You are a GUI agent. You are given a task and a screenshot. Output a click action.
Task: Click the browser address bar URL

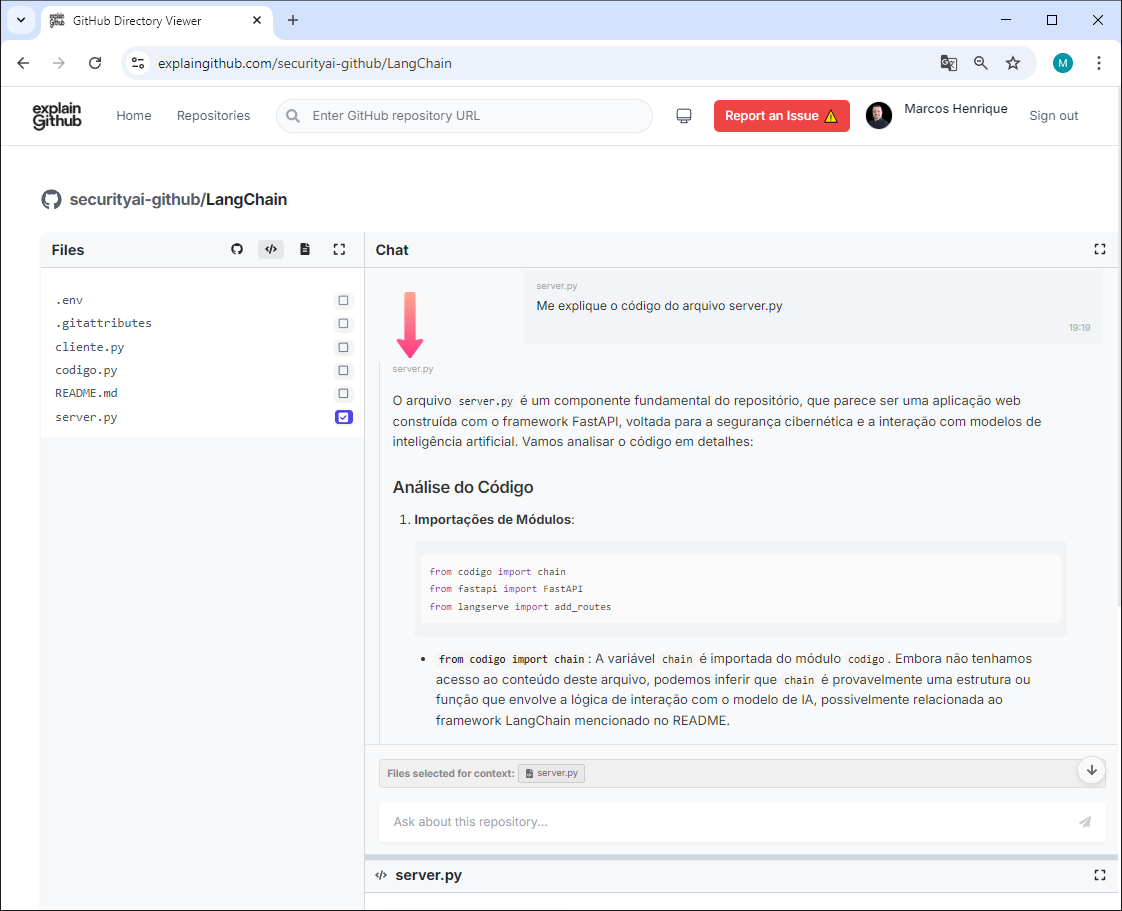tap(305, 64)
